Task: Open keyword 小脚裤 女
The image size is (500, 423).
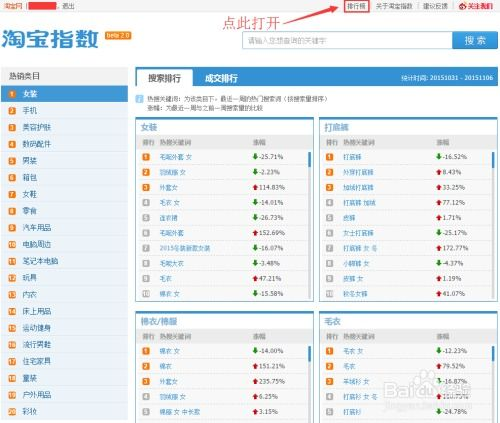Action: tap(356, 263)
